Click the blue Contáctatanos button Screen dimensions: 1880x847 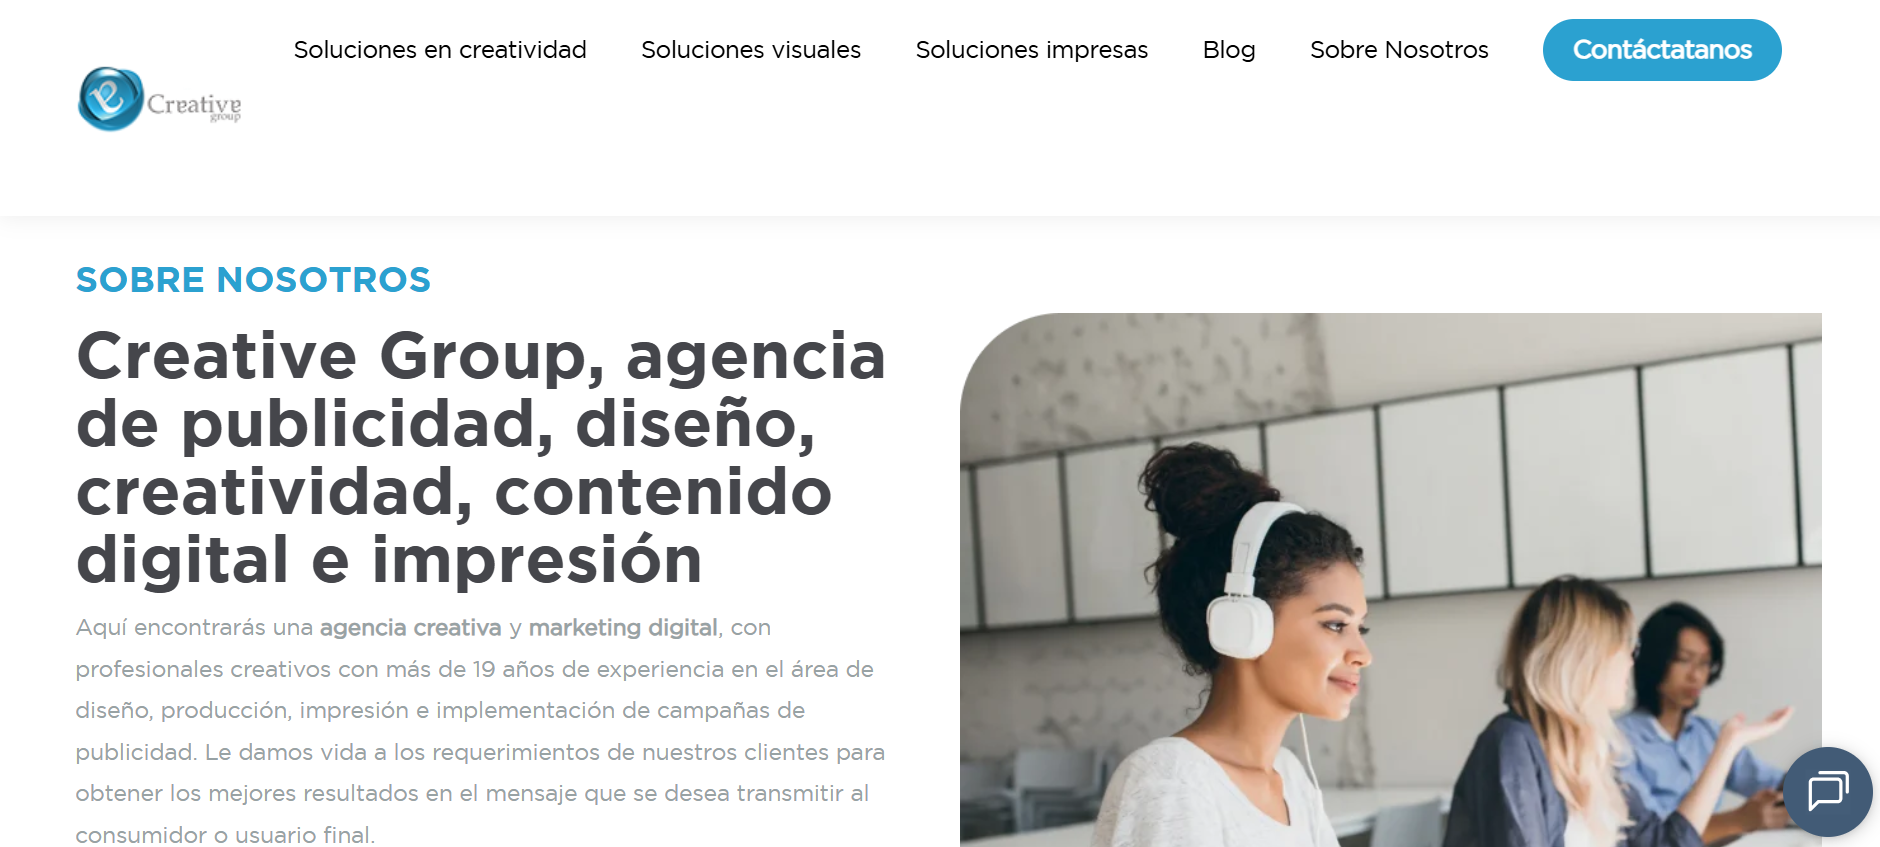pos(1662,50)
